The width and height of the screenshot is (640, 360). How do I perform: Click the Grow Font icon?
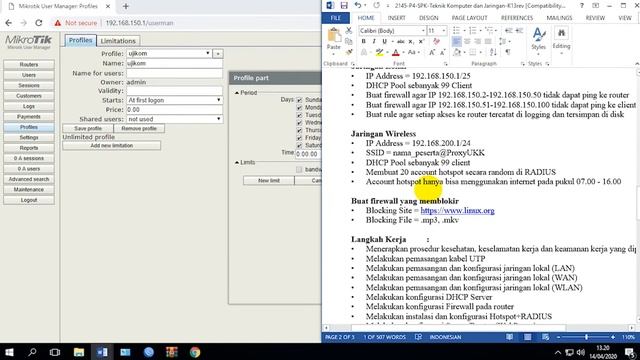coord(432,52)
